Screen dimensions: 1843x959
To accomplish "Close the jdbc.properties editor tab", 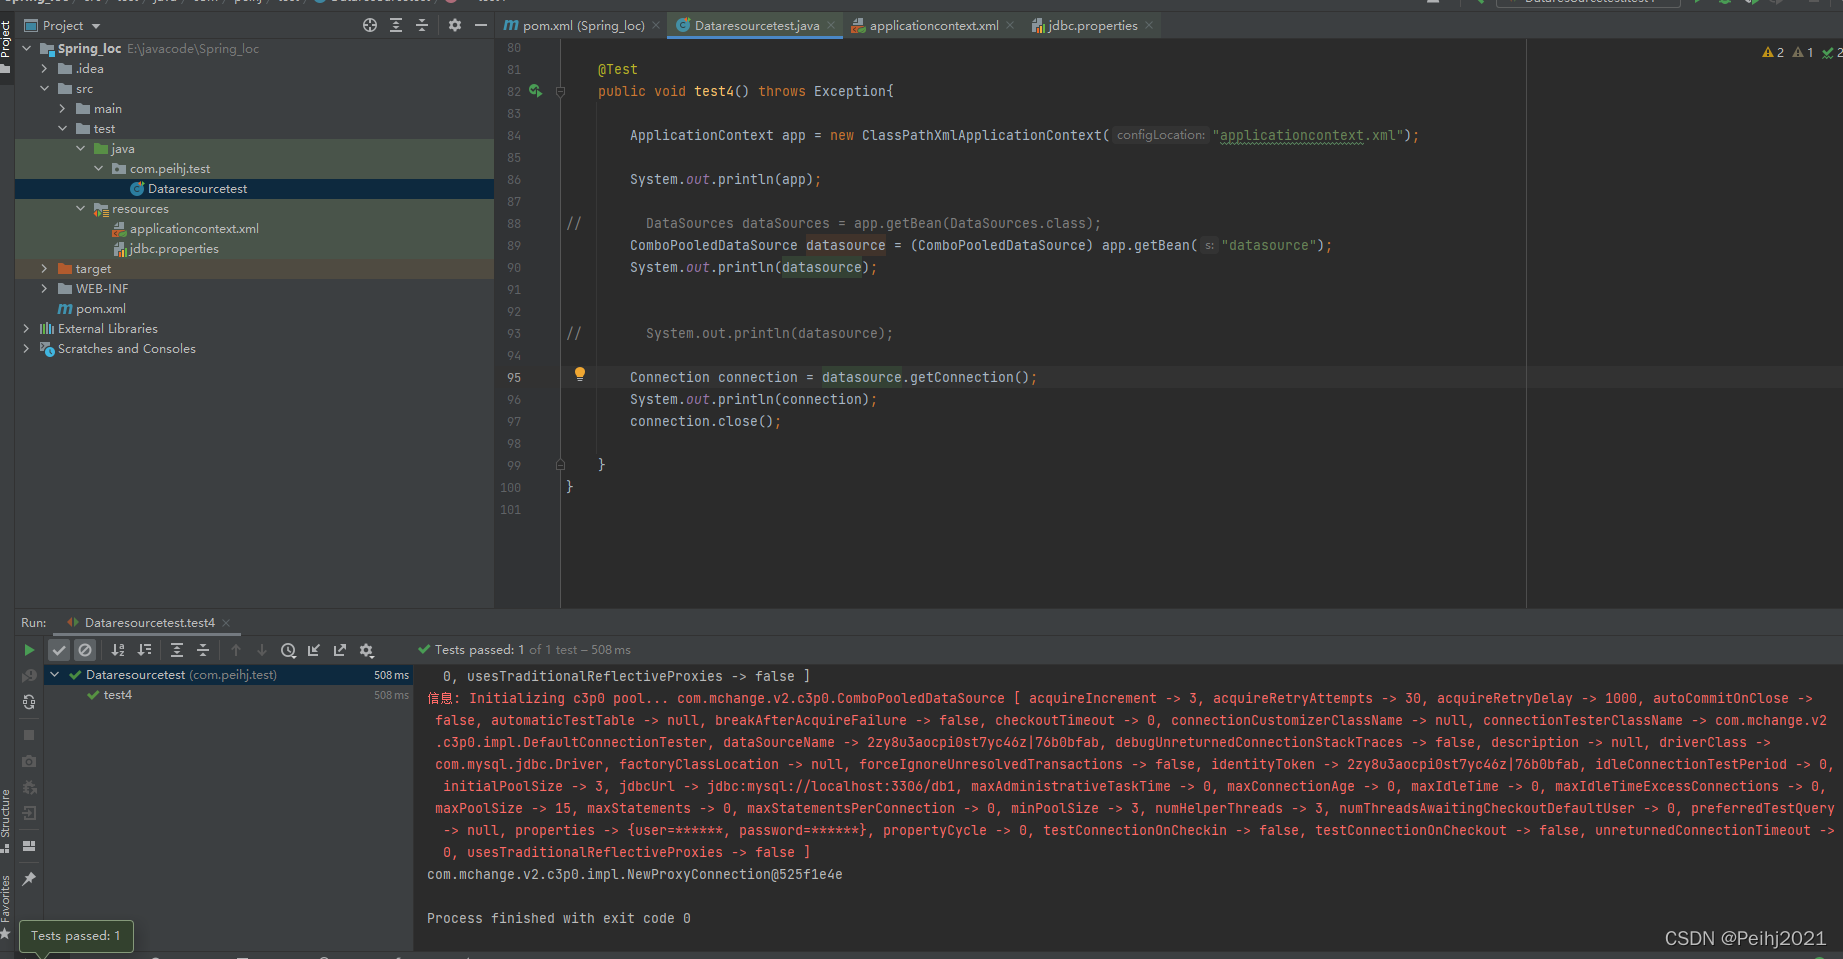I will tap(1149, 26).
